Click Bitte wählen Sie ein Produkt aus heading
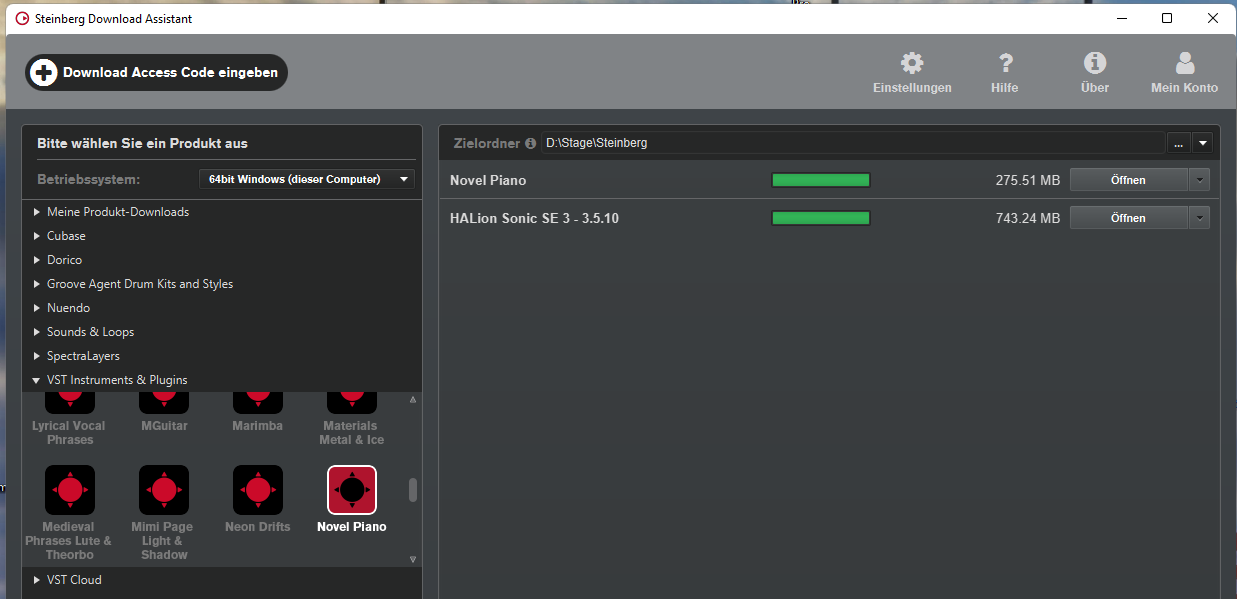Screen dimensions: 1237x599 [142, 143]
